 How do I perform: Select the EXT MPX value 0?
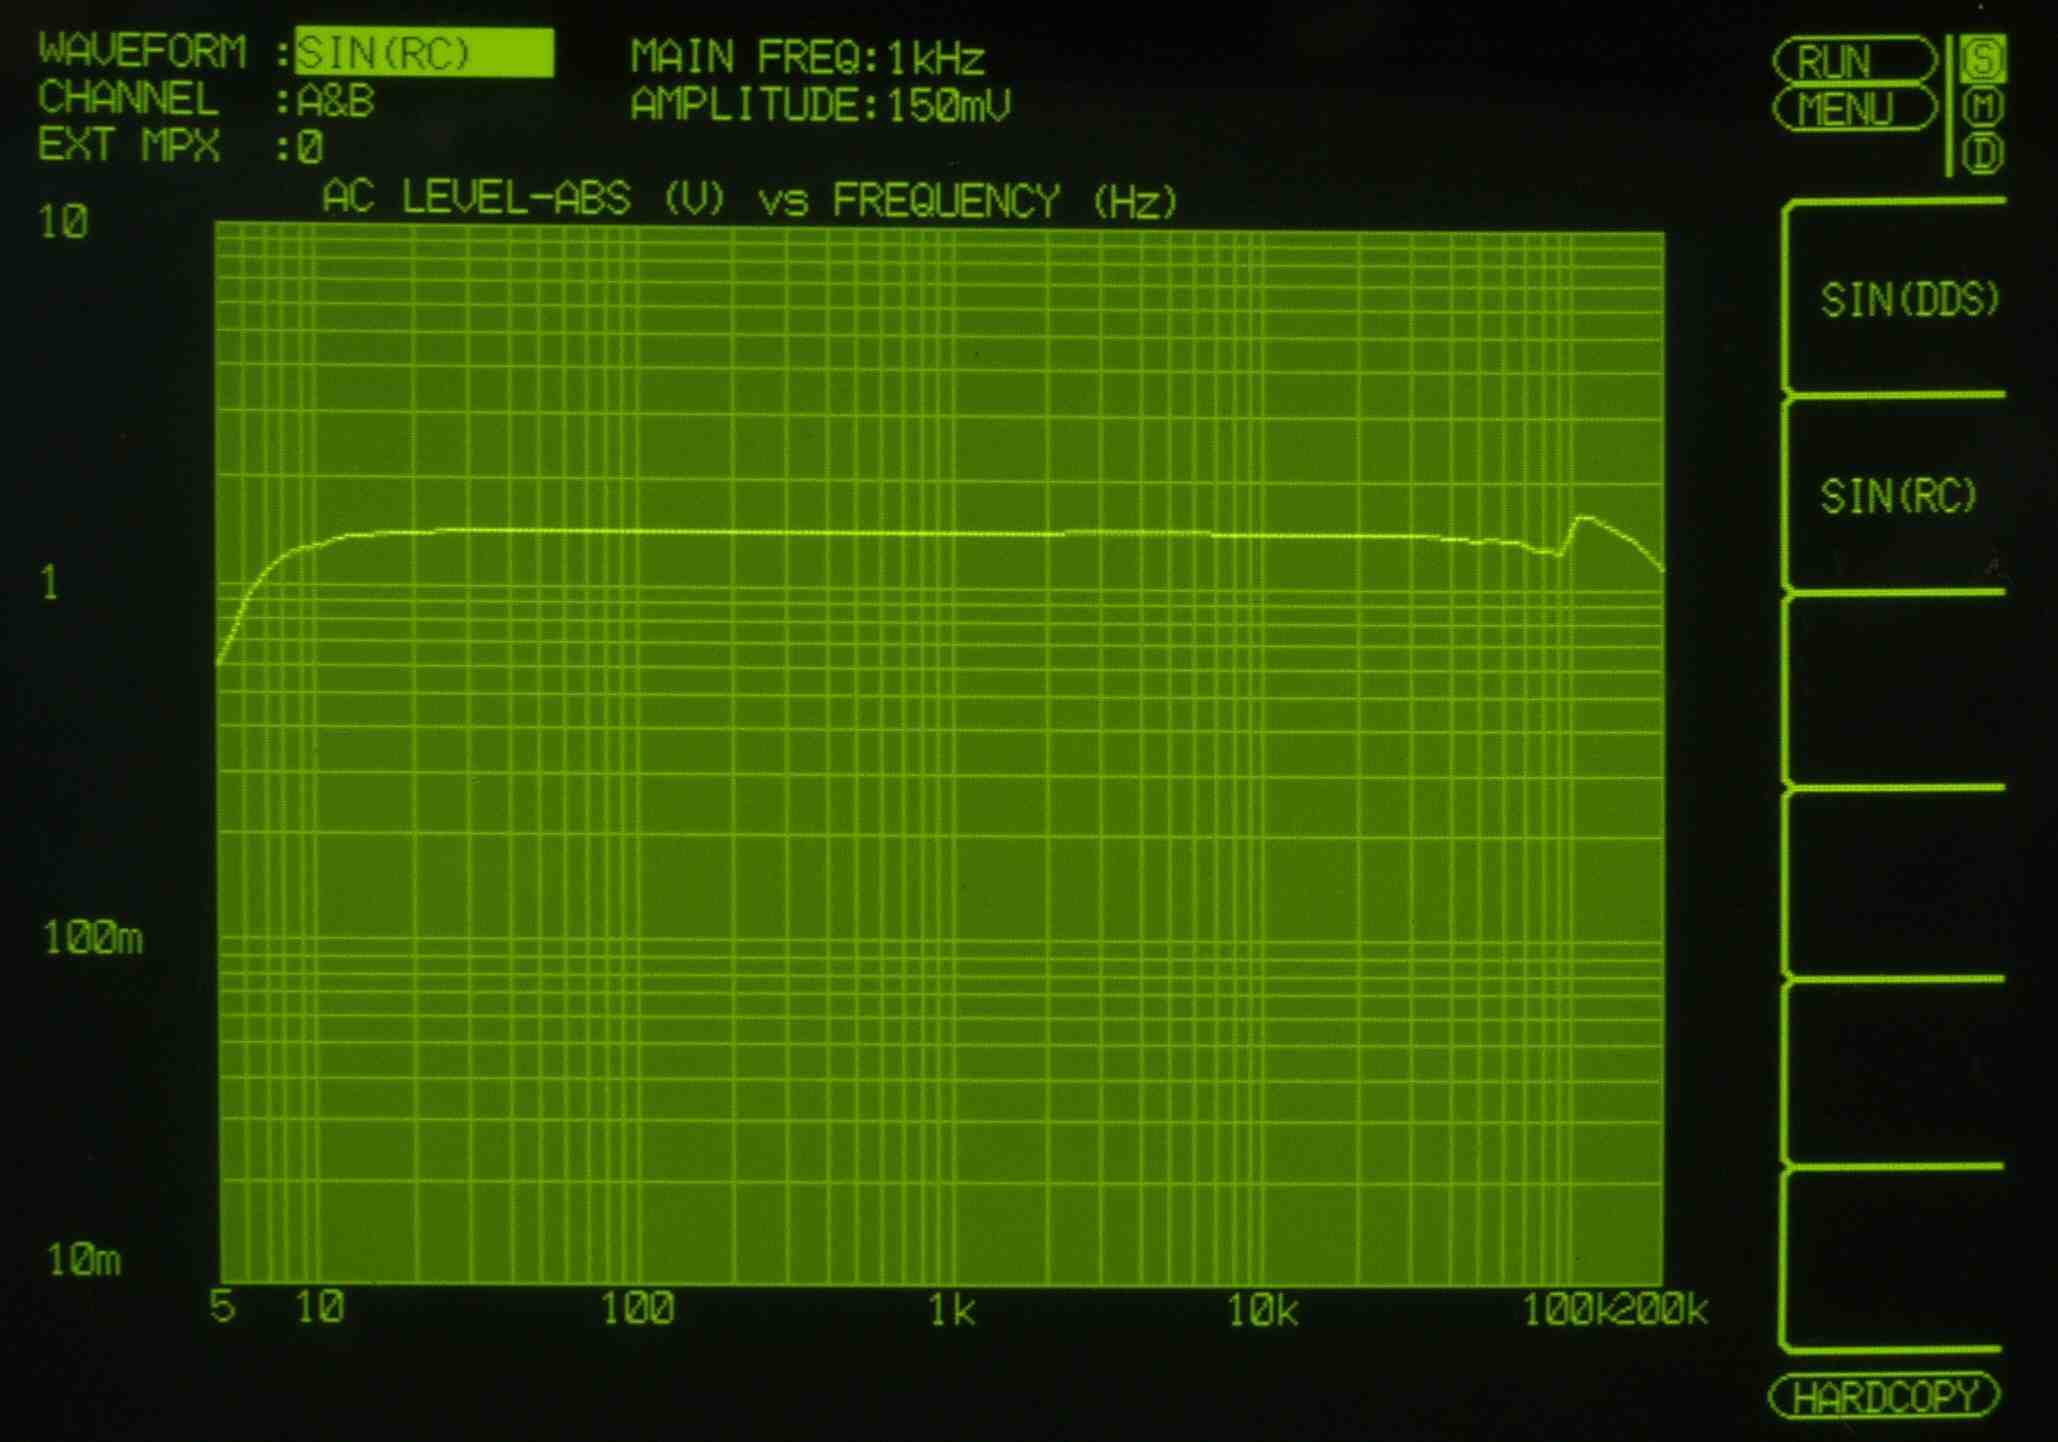[310, 148]
